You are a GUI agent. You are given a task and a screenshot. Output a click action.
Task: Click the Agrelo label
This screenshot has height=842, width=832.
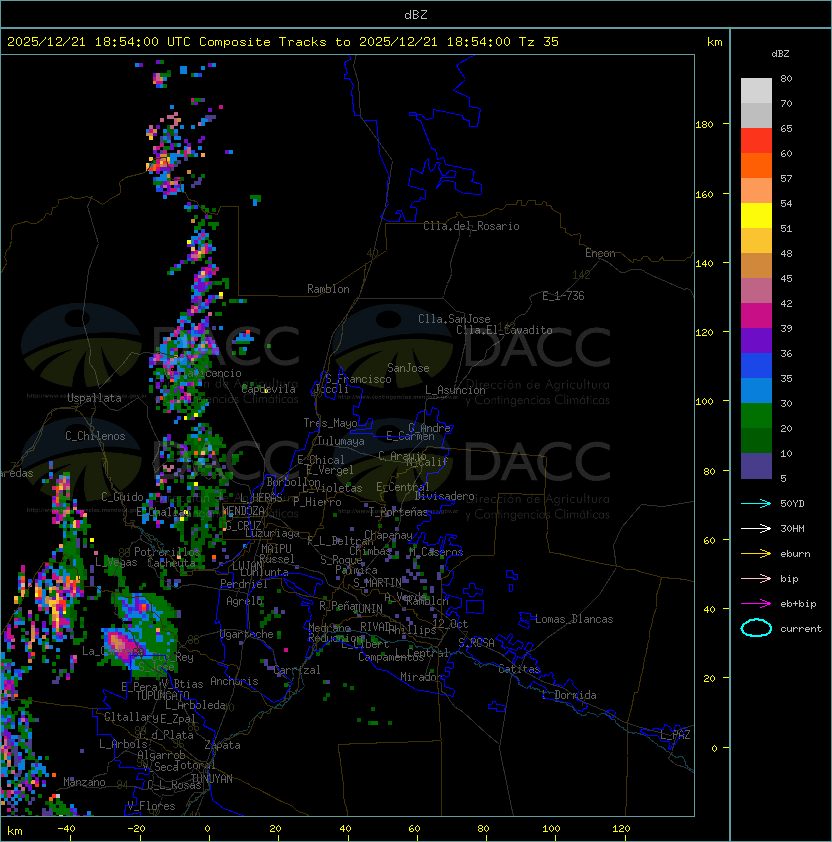(244, 601)
